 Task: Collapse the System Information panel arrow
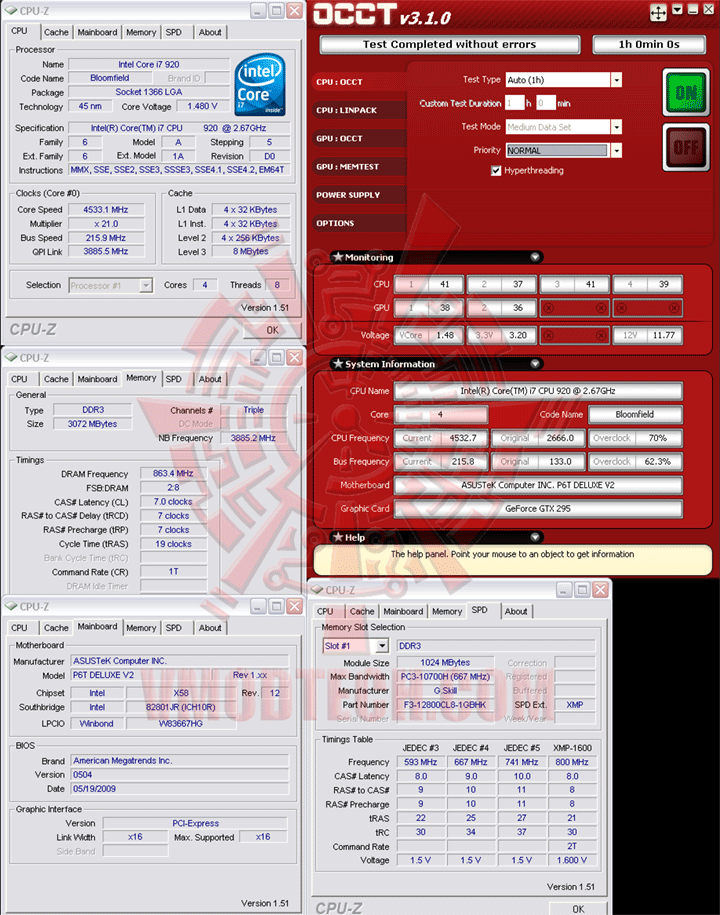535,364
